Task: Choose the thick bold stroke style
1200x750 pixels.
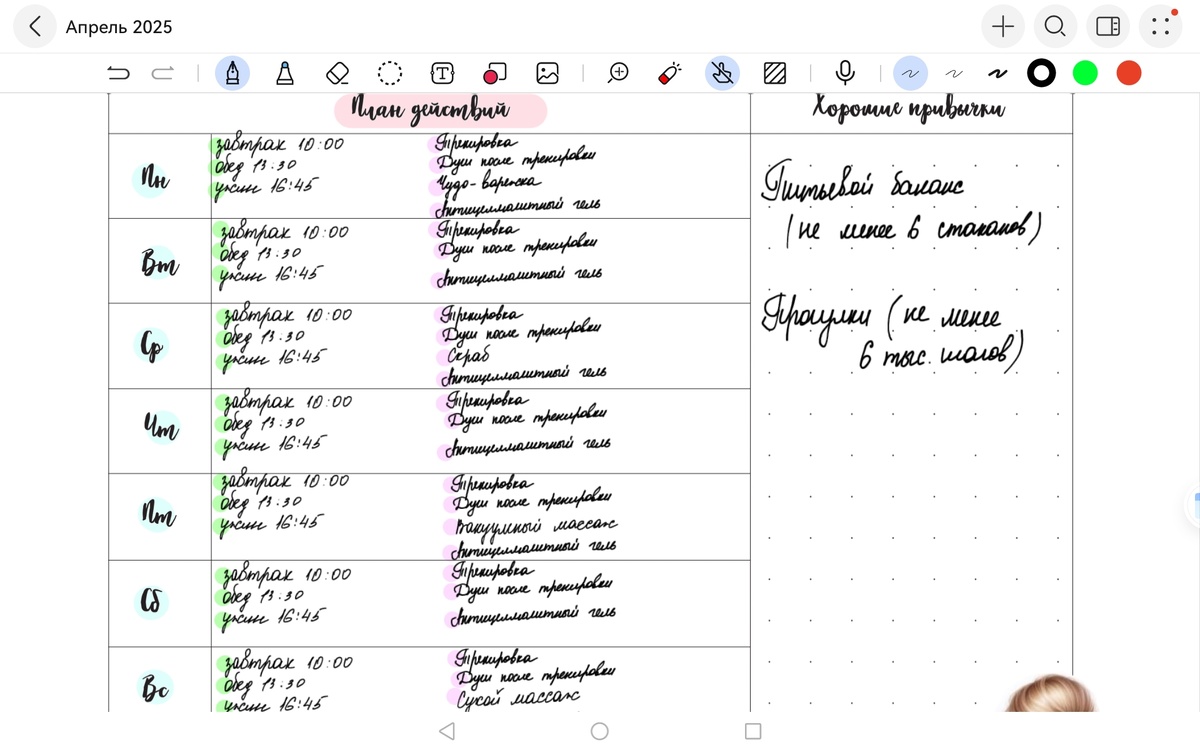Action: (x=997, y=73)
